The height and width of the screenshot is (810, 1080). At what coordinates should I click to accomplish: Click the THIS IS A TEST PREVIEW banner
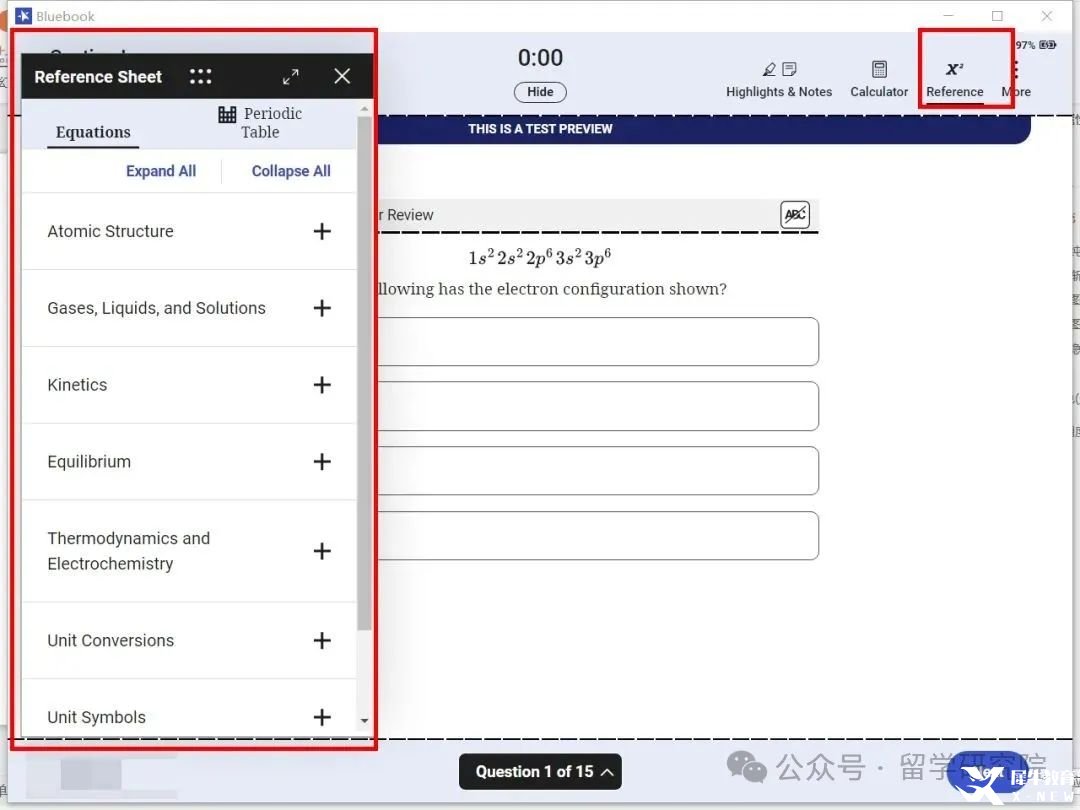pos(540,129)
